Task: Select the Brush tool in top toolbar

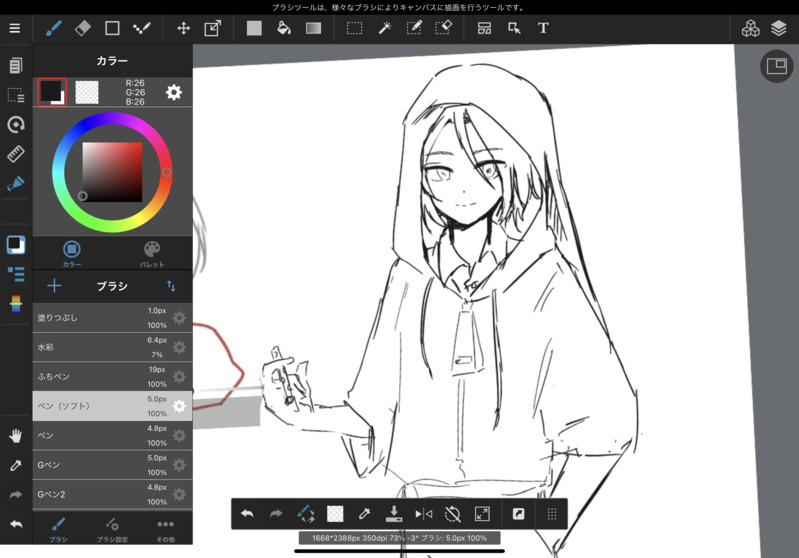Action: (54, 28)
